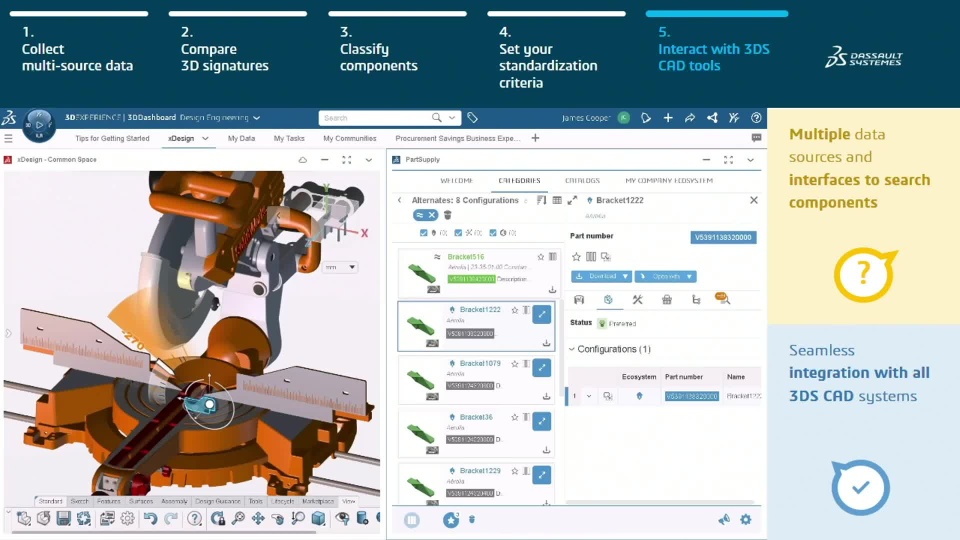Viewport: 960px width, 540px height.
Task: Open the PartSupply widget menu chevron
Action: [750, 160]
